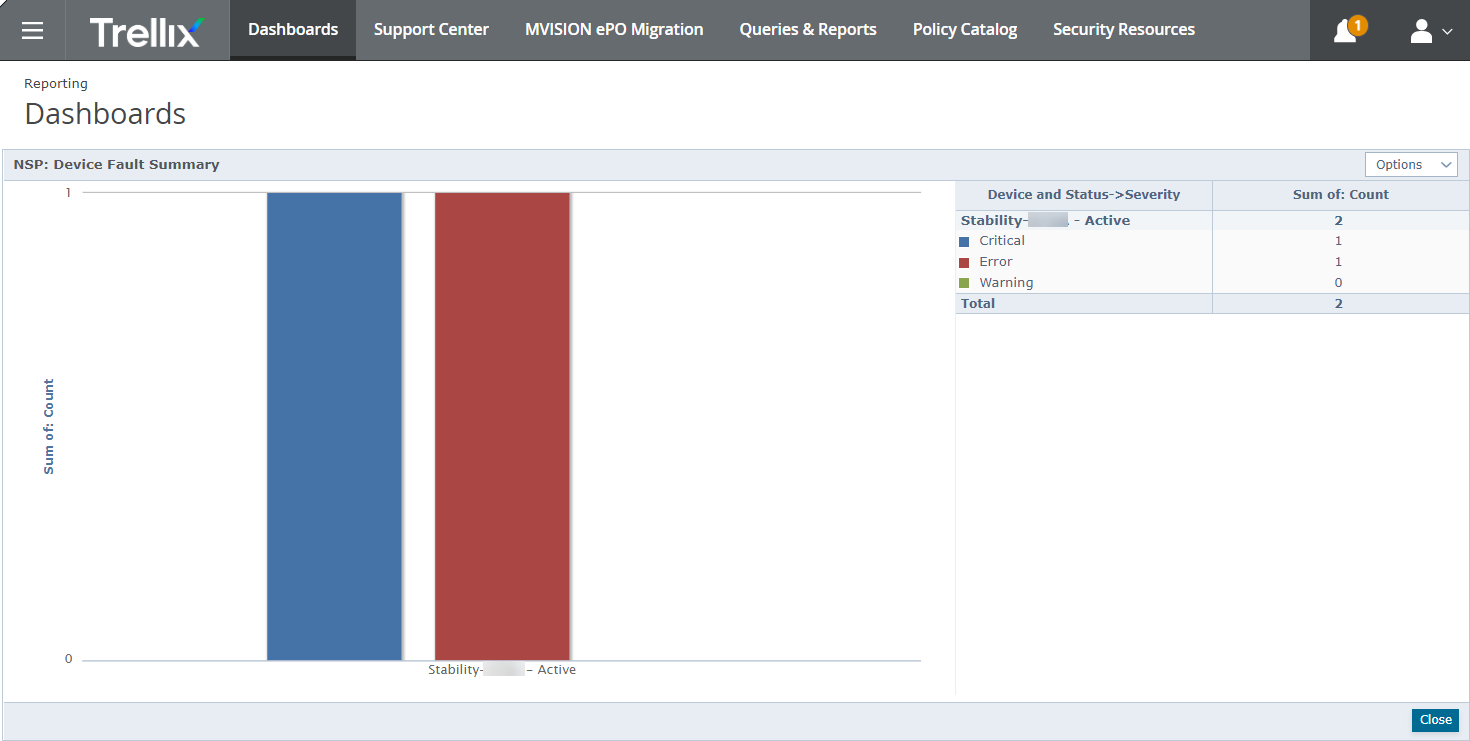Click the Trellix logo
Viewport: 1470px width, 741px height.
pyautogui.click(x=147, y=31)
